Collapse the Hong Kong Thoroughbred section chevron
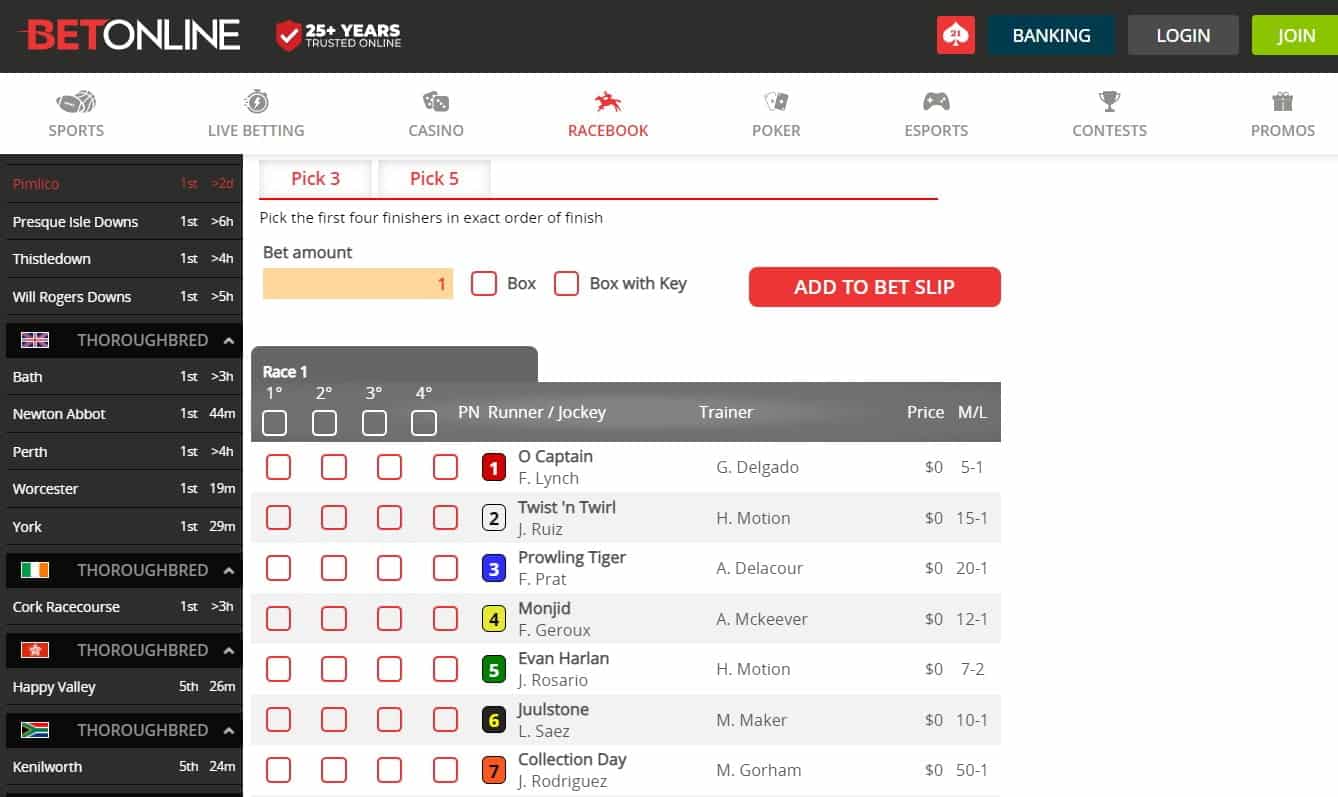This screenshot has width=1338, height=797. pyautogui.click(x=229, y=650)
